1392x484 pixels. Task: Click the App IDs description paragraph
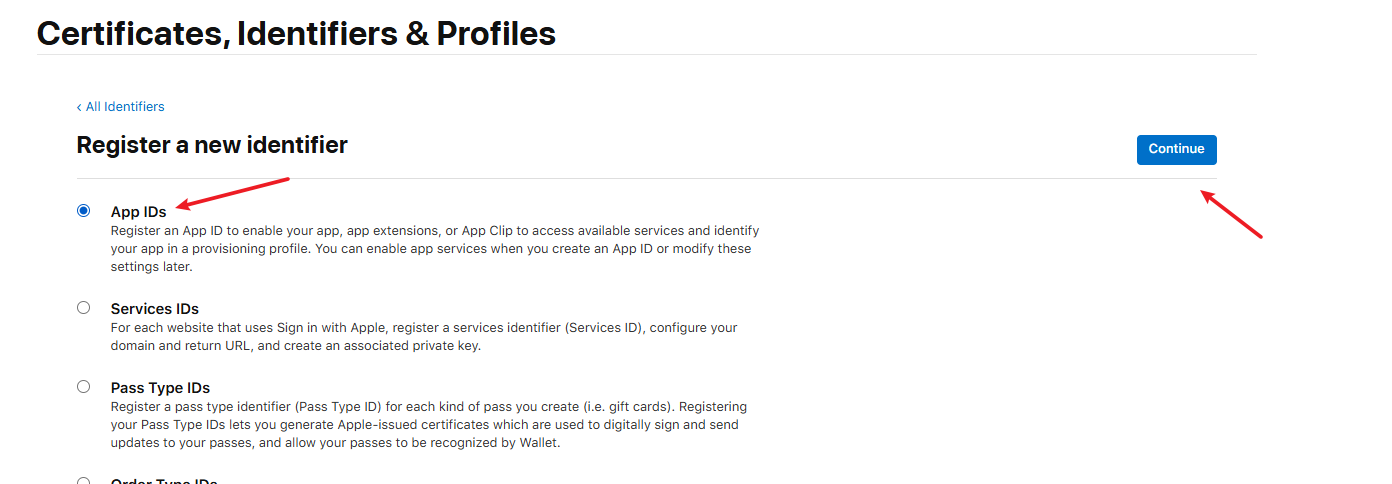pos(435,249)
